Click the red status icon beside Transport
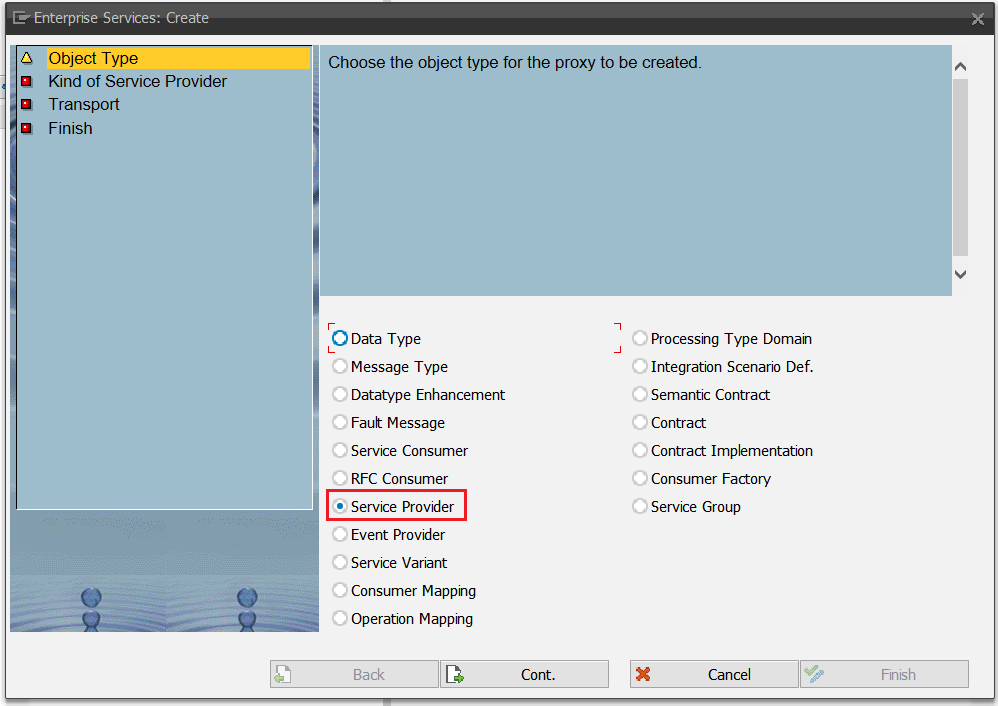Viewport: 998px width, 706px height. pyautogui.click(x=27, y=105)
